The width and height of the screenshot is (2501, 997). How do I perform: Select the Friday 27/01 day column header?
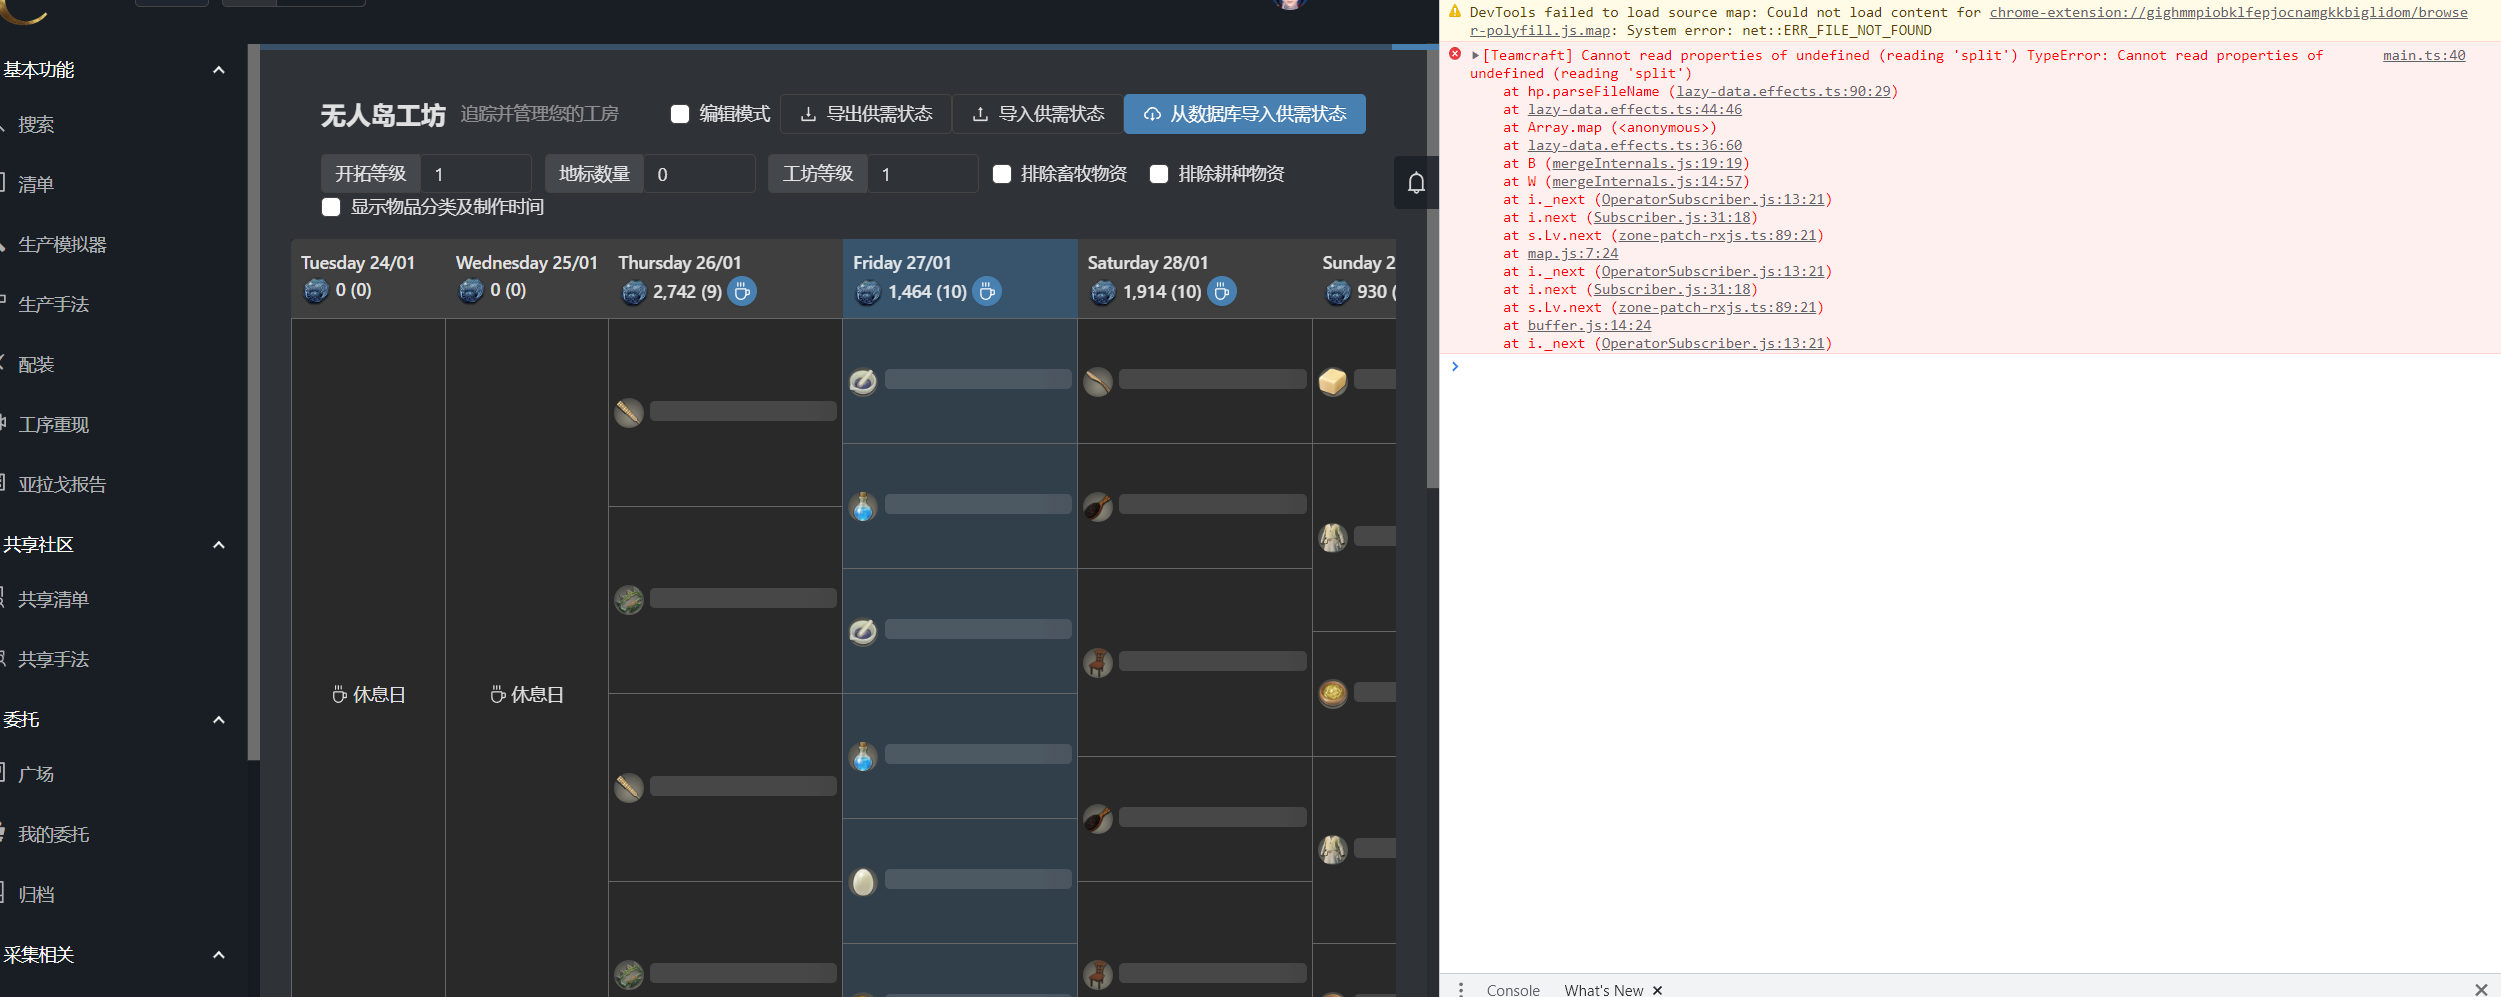901,262
